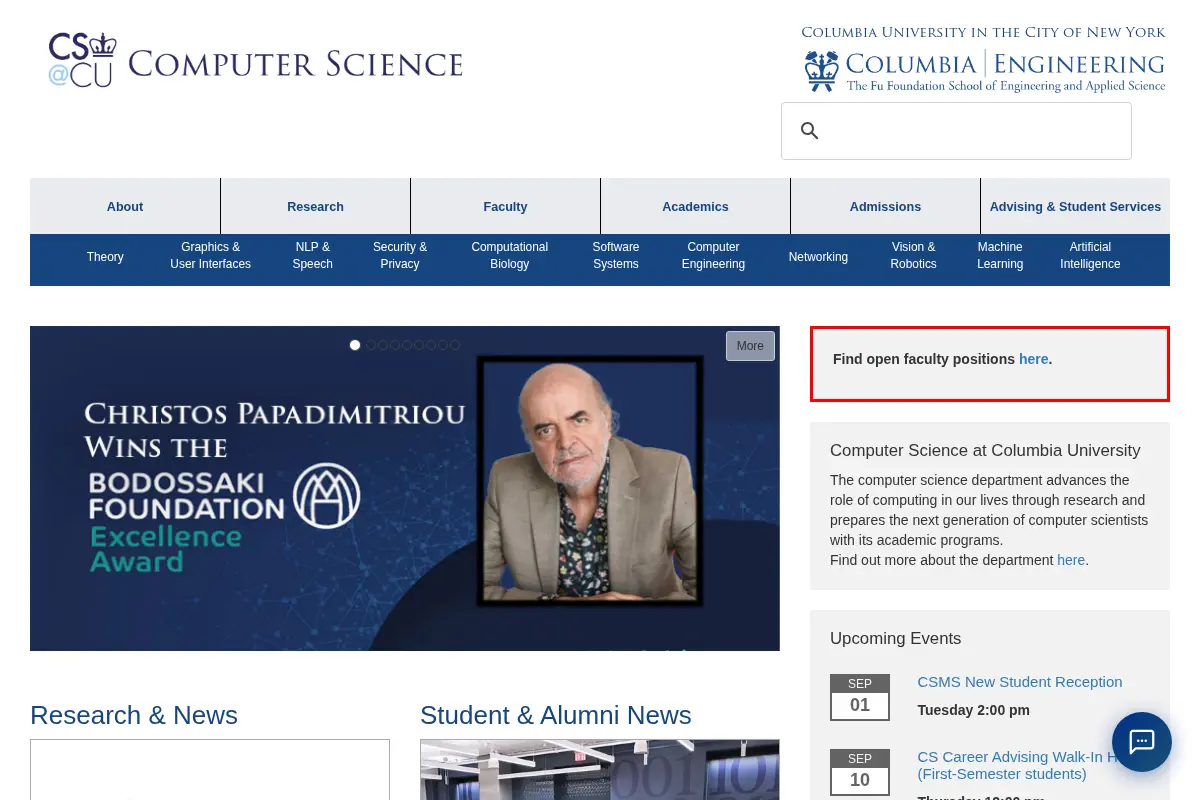Click the 'Computer Science' title text in header

click(295, 64)
